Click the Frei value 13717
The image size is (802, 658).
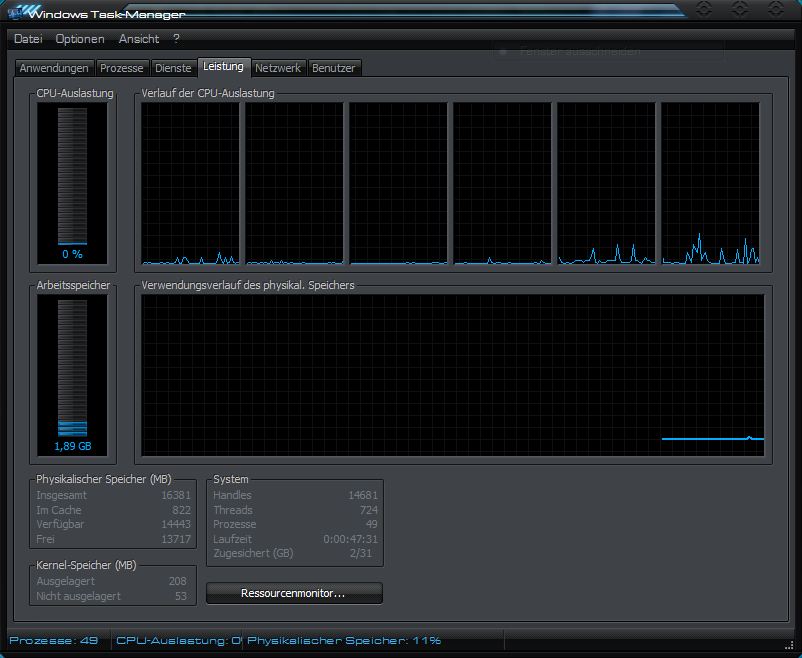tap(176, 539)
